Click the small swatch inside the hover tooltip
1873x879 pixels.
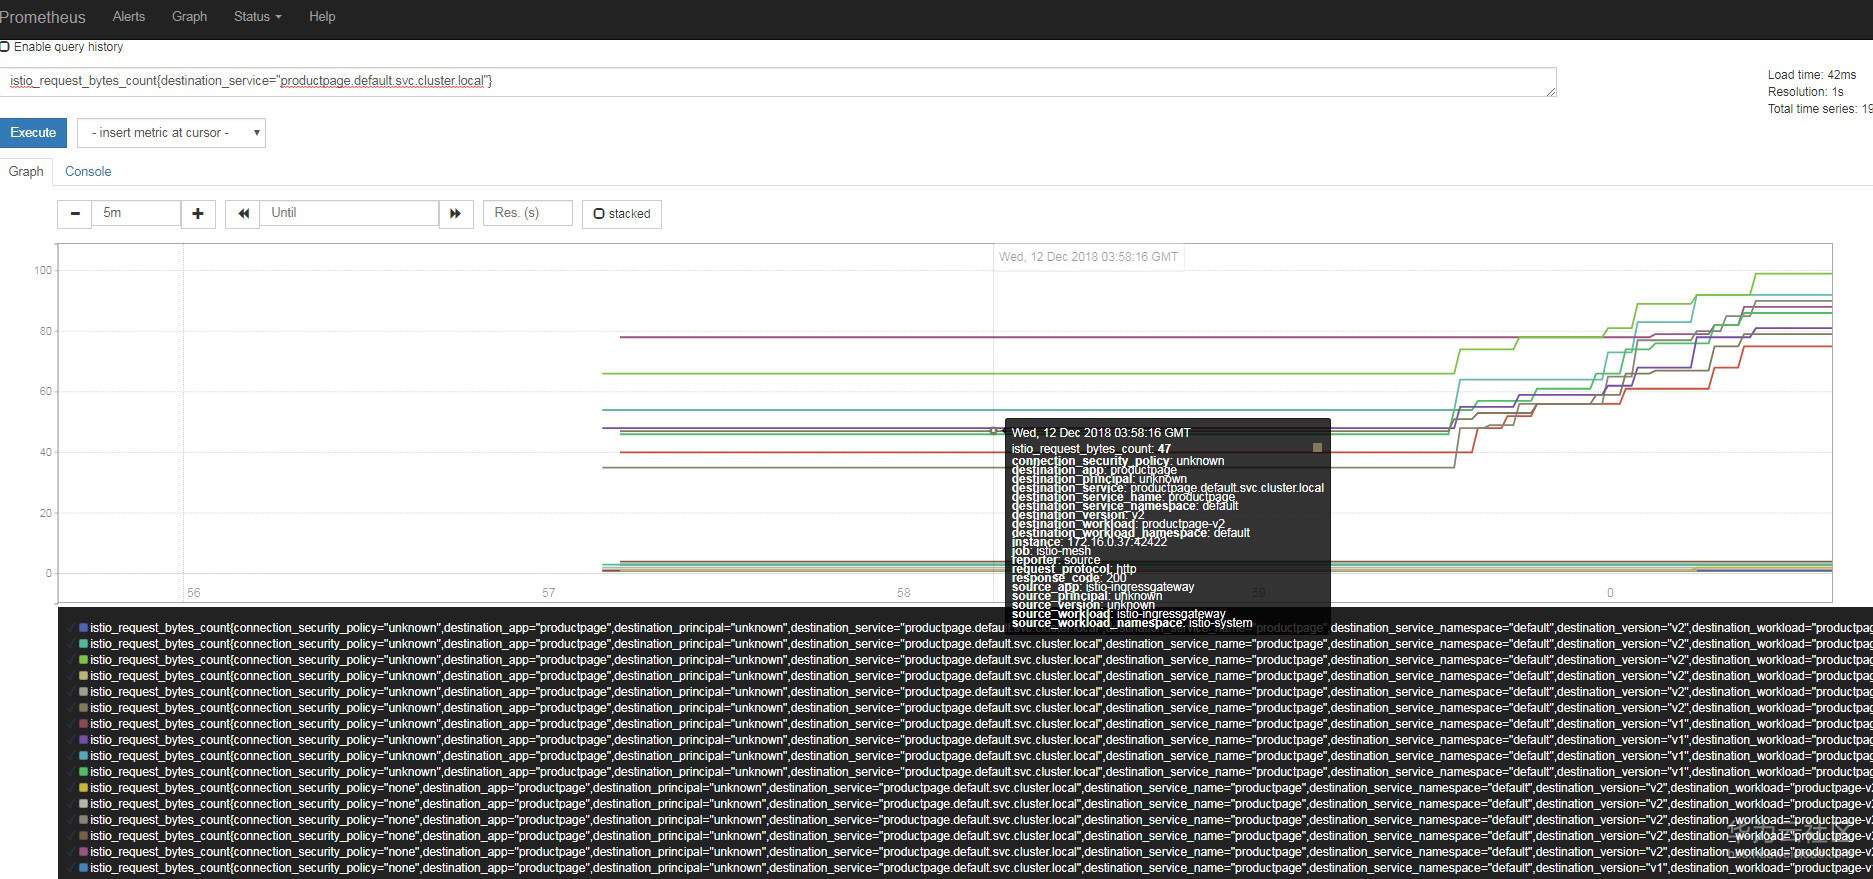(x=1317, y=448)
